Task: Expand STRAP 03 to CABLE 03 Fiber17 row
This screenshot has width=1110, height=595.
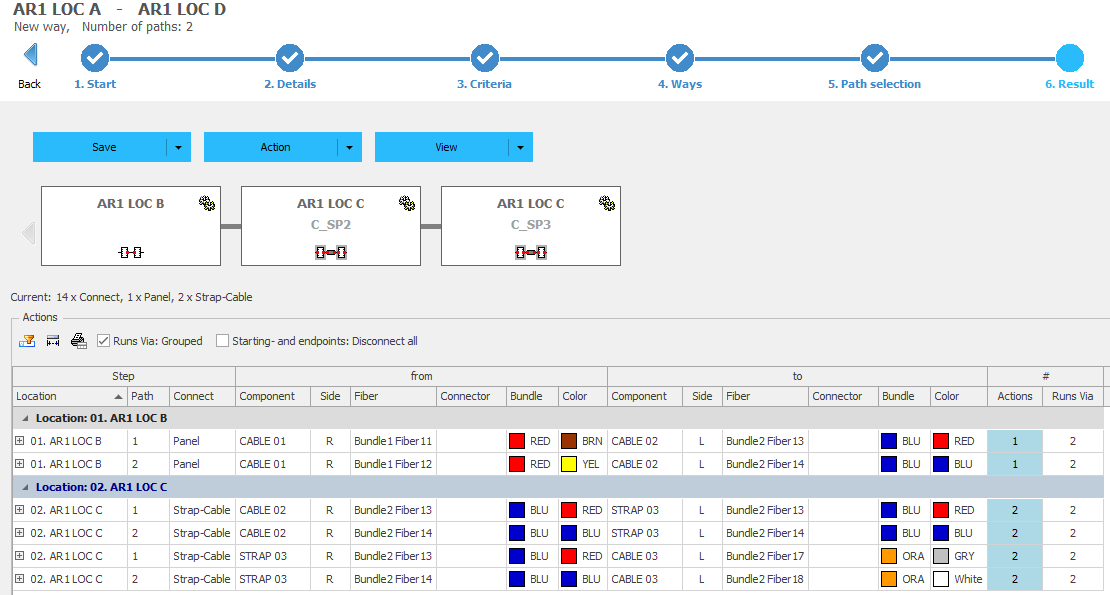Action: coord(20,556)
